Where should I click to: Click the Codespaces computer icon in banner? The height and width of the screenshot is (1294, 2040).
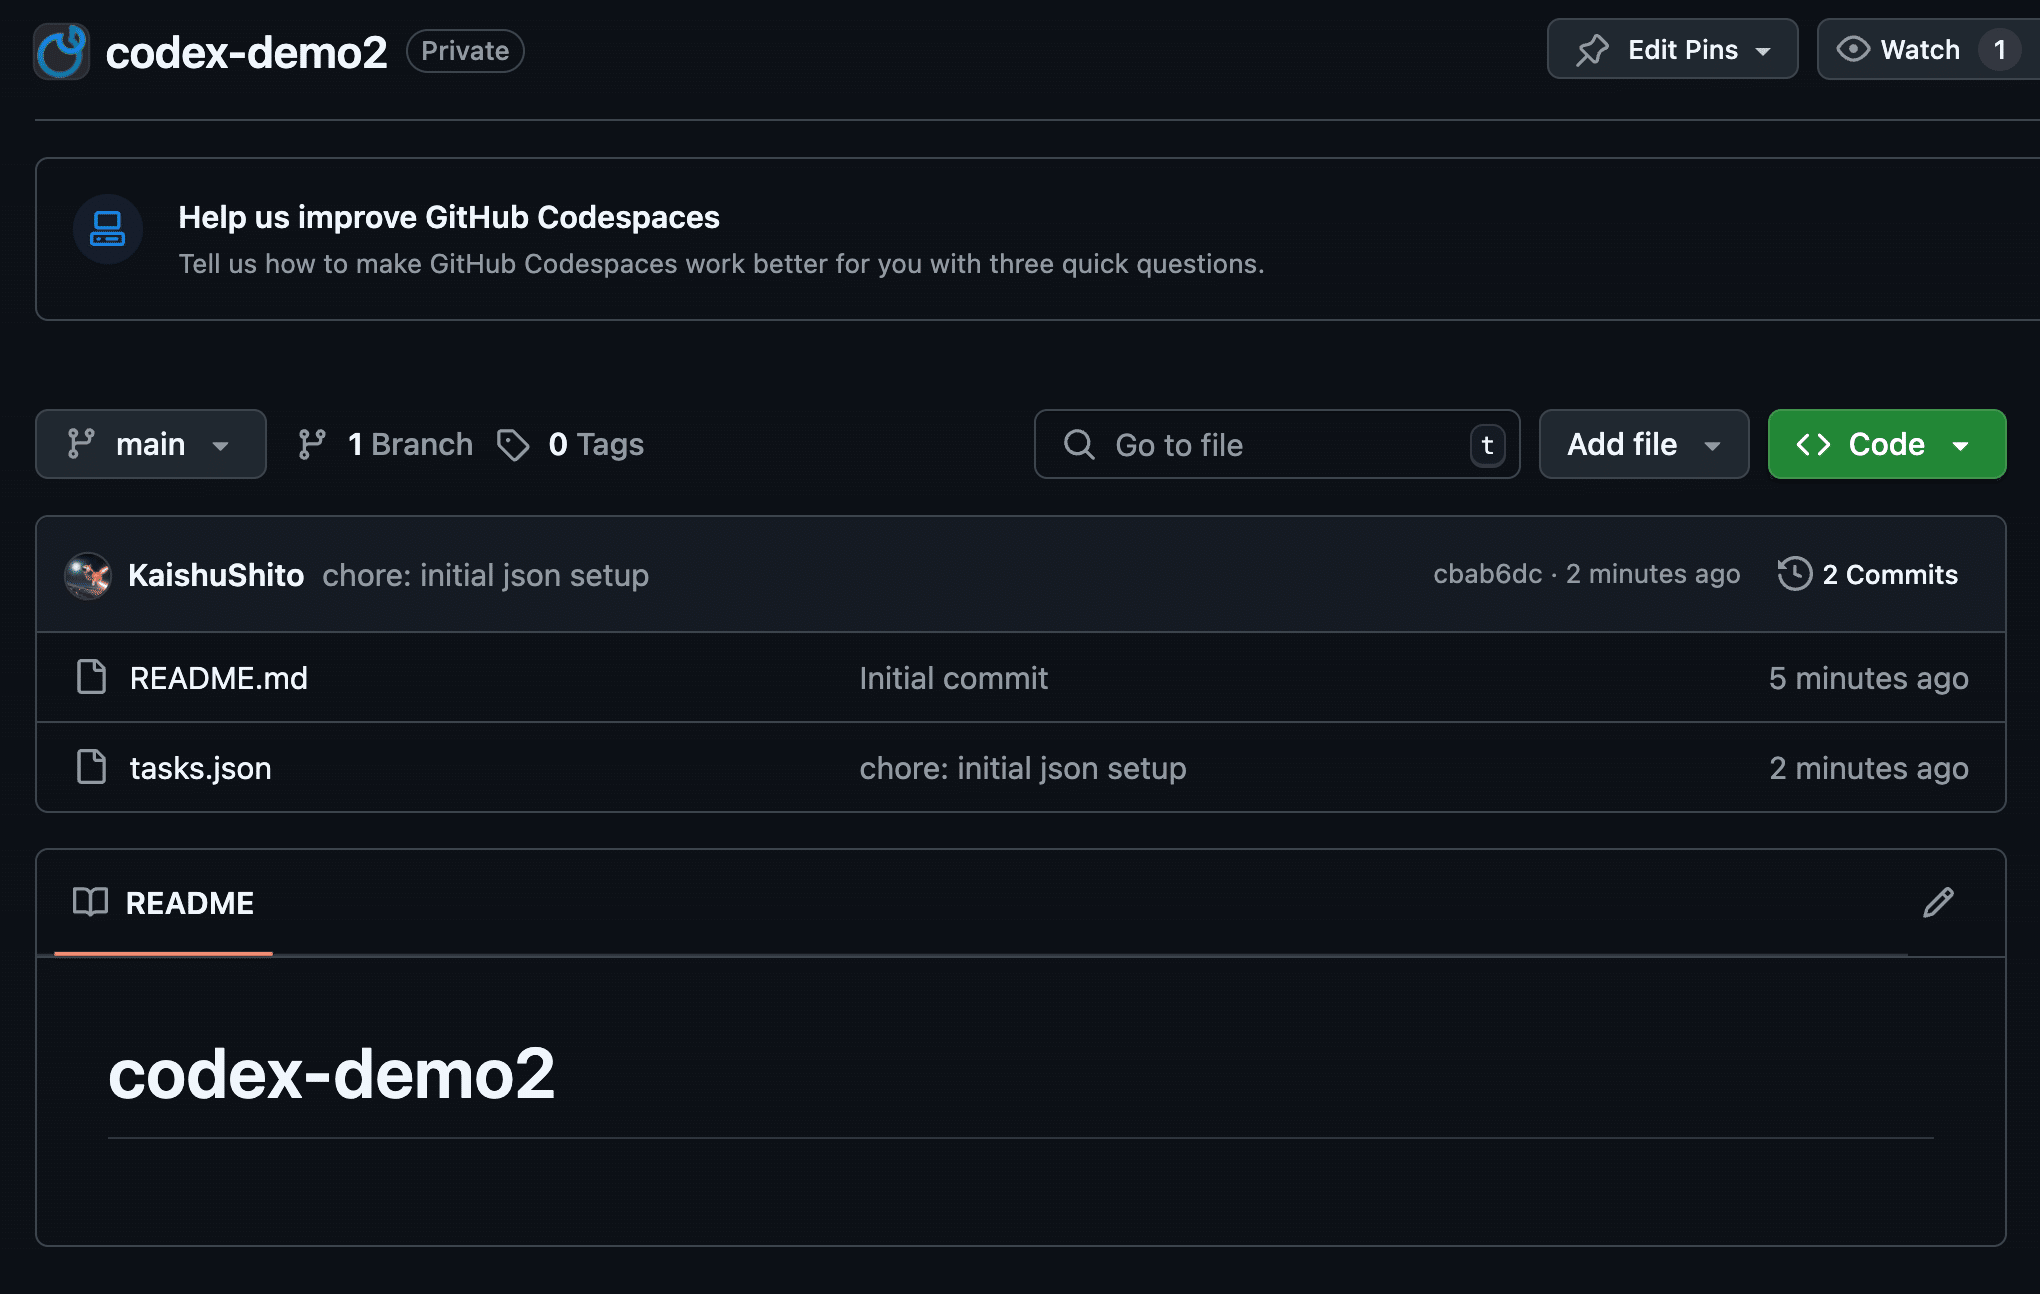107,229
